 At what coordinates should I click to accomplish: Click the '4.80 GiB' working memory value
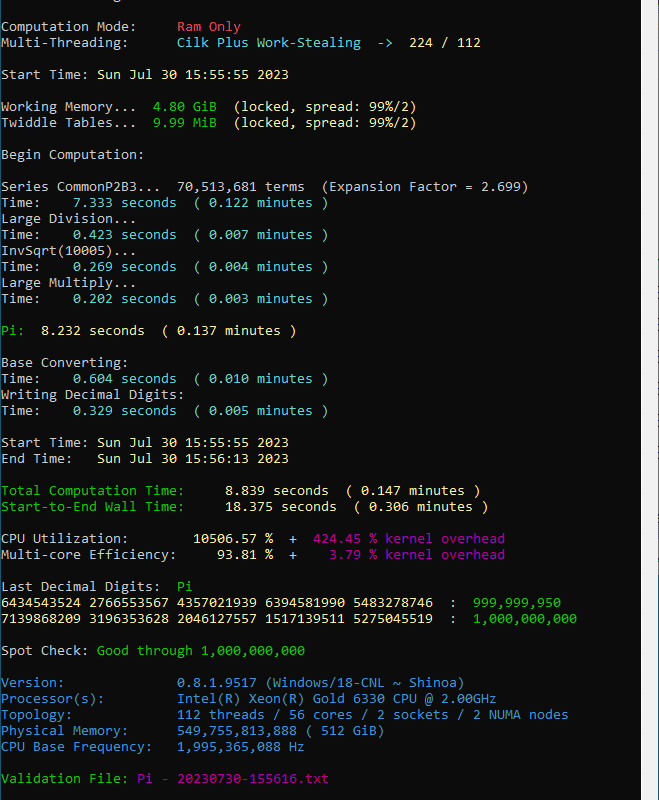coord(185,107)
